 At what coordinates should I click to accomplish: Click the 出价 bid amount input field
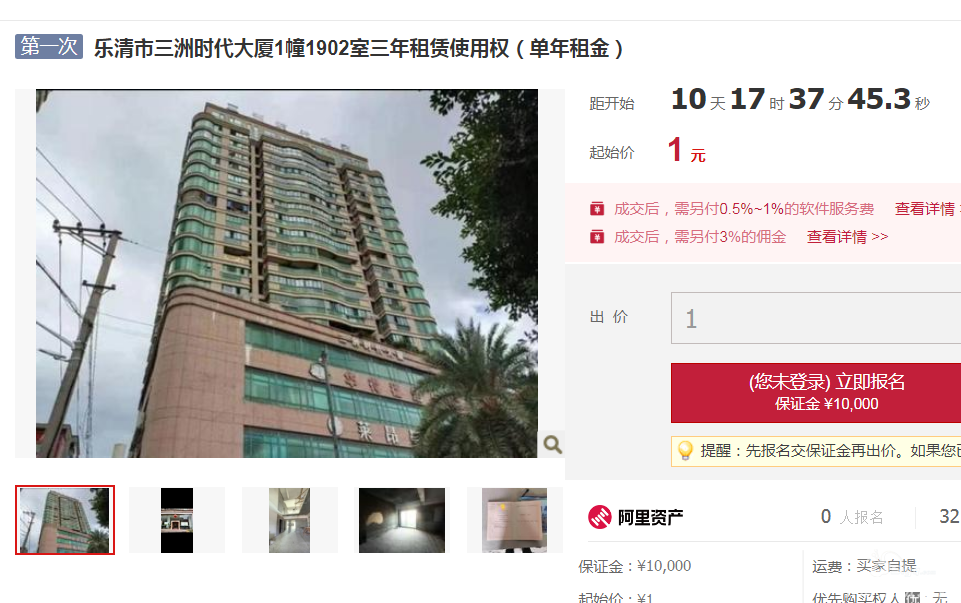pos(816,318)
